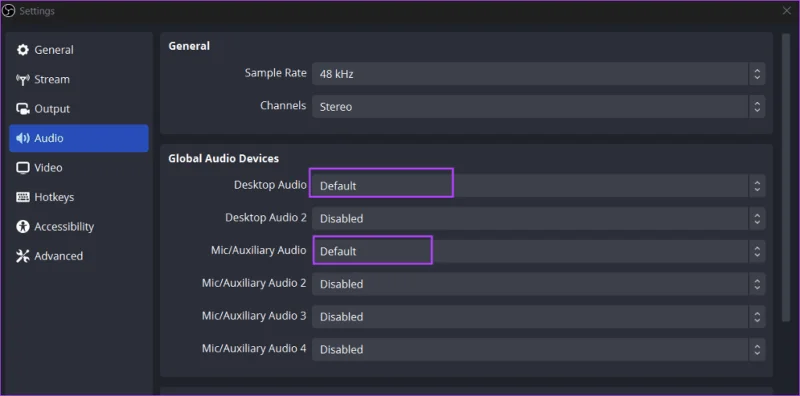Click the Sample Rate label
The height and width of the screenshot is (396, 800).
pyautogui.click(x=276, y=73)
